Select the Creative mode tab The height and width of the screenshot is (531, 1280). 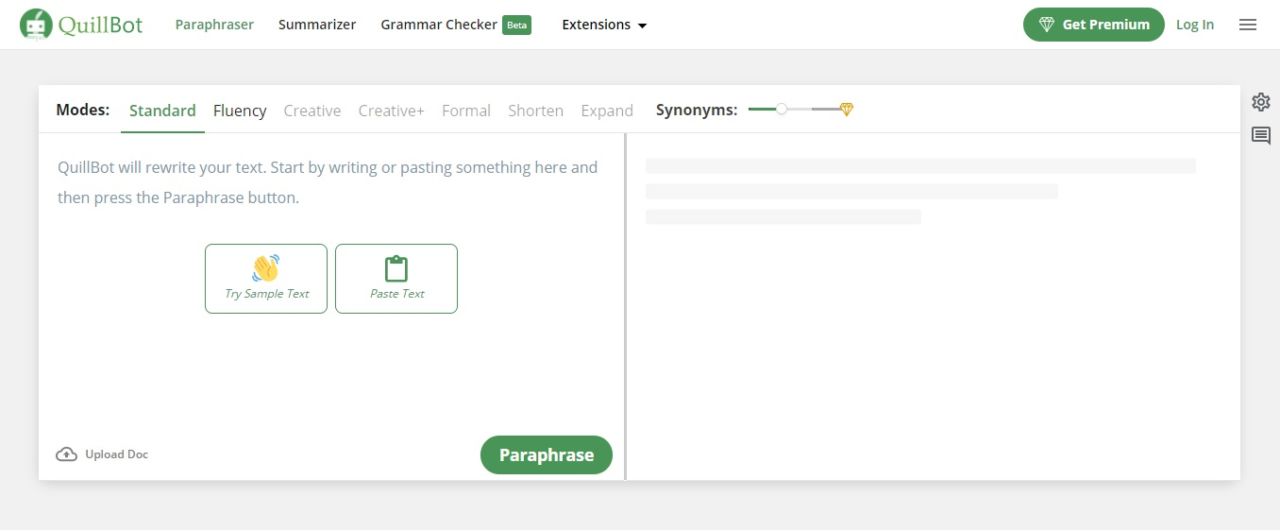(312, 110)
